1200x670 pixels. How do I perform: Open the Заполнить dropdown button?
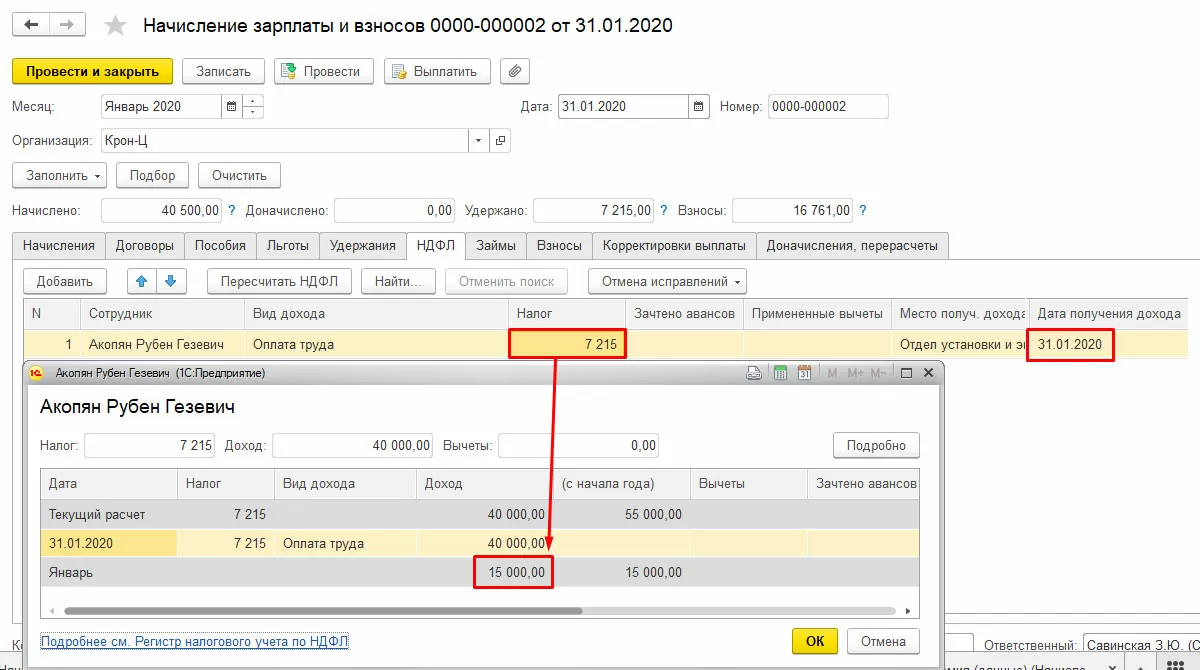pos(60,175)
